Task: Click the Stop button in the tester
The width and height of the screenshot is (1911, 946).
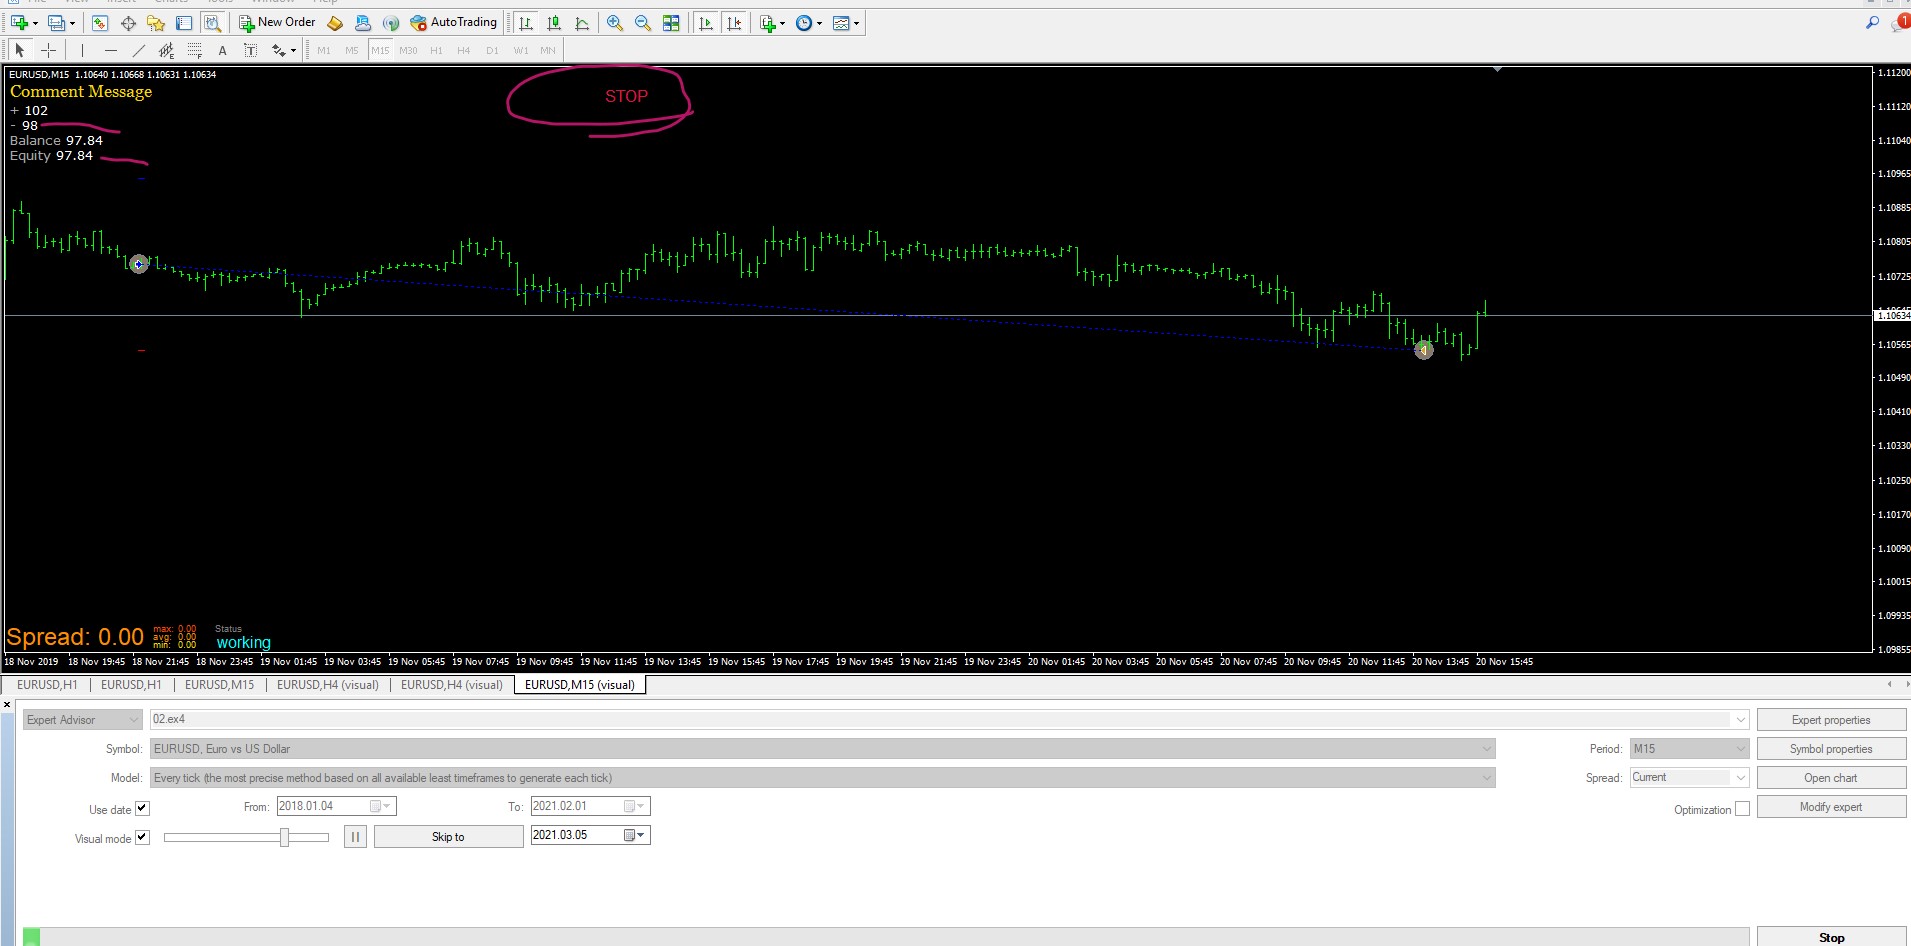Action: point(1831,937)
